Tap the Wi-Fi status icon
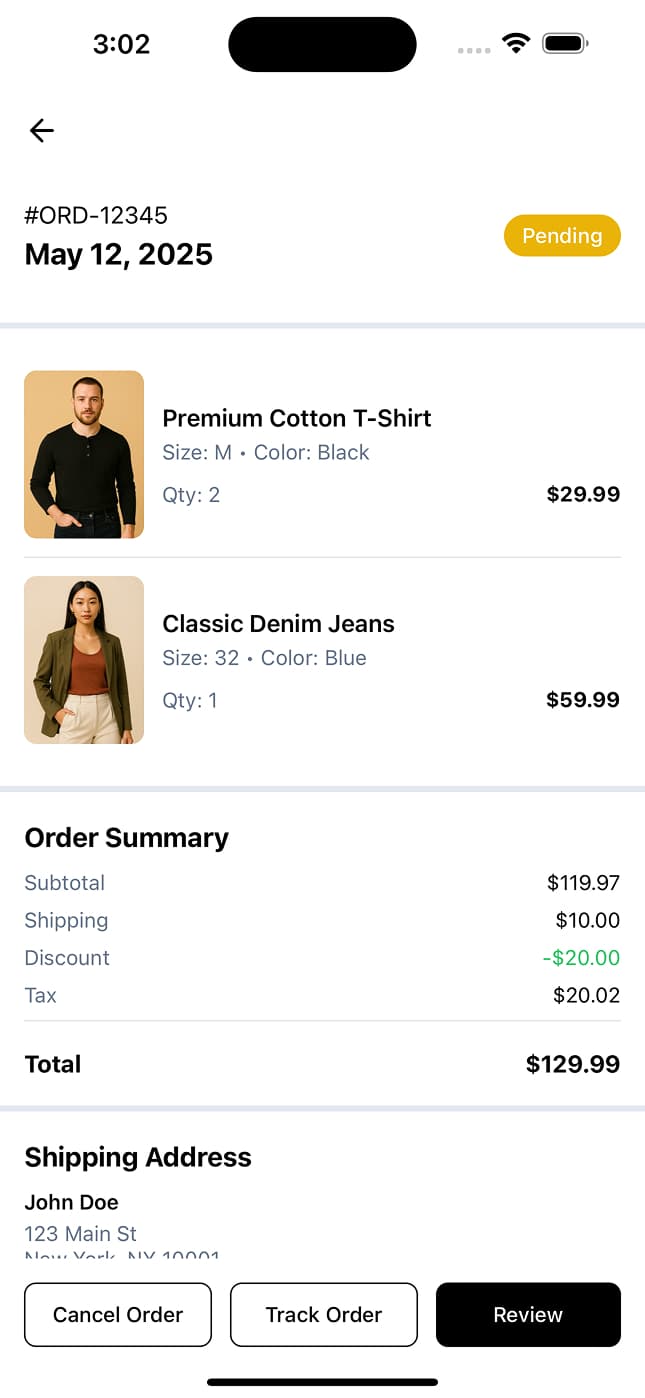Viewport: 645px width, 1398px height. pos(516,44)
